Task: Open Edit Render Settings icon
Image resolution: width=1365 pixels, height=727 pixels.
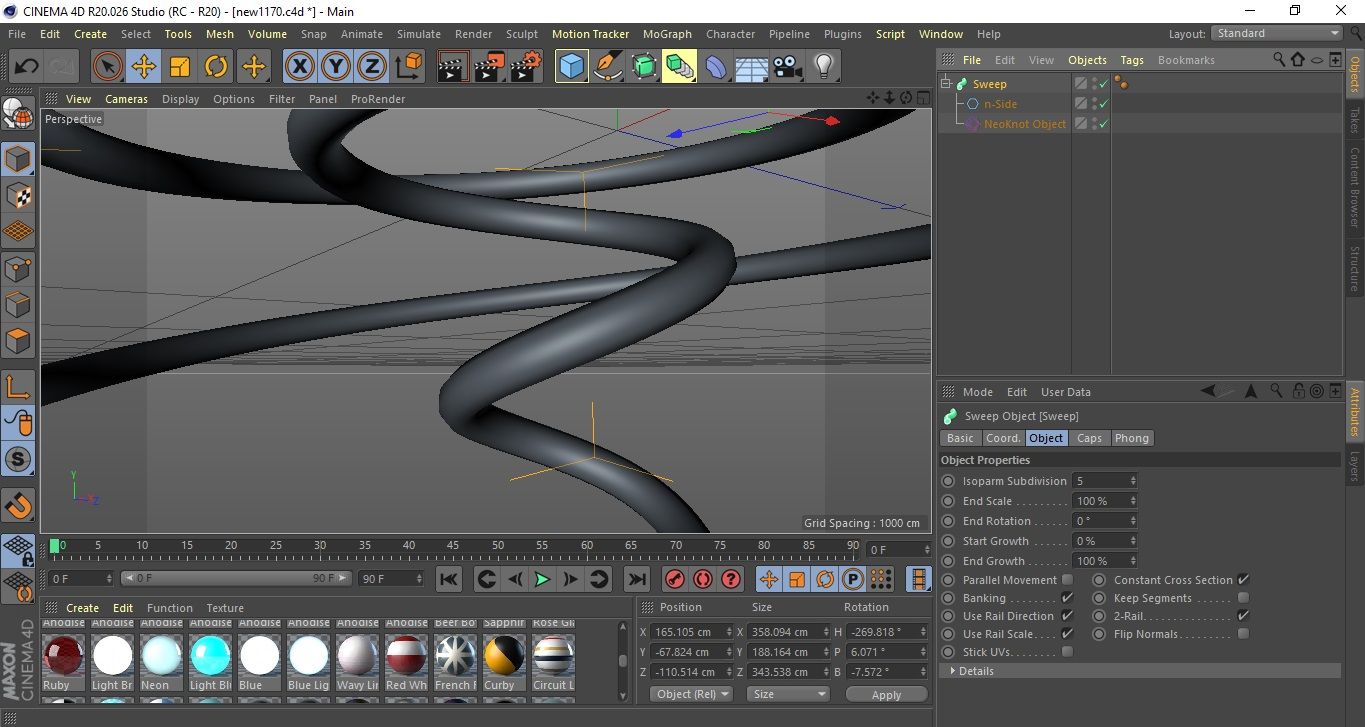Action: point(525,67)
